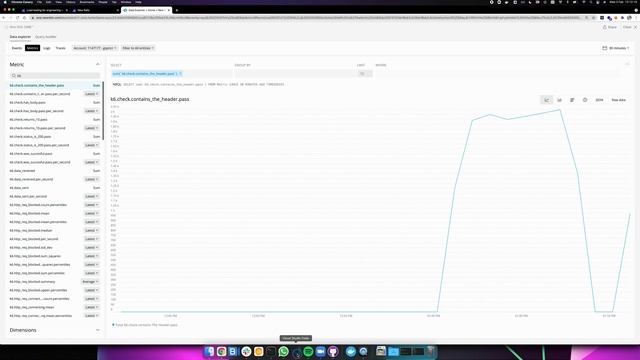640x360 pixels.
Task: Open Finder from the dock
Action: pos(209,351)
